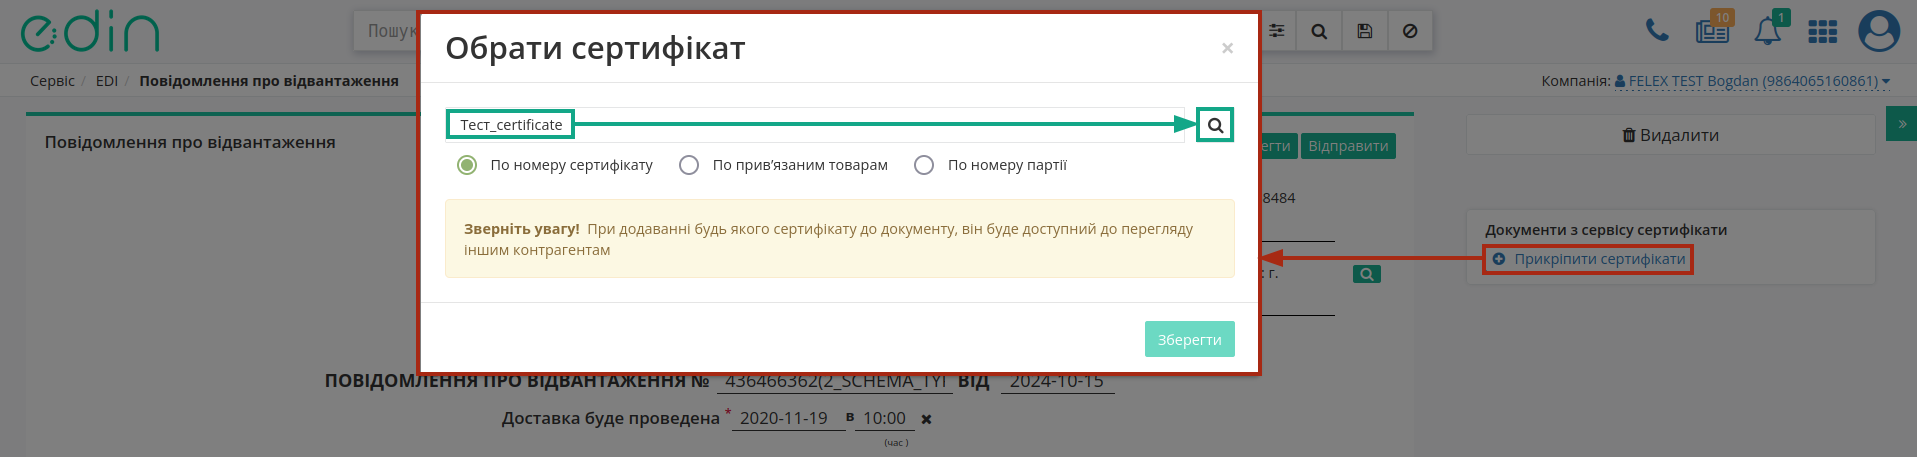This screenshot has width=1917, height=457.
Task: Click the document number field 436466362
Action: (x=835, y=382)
